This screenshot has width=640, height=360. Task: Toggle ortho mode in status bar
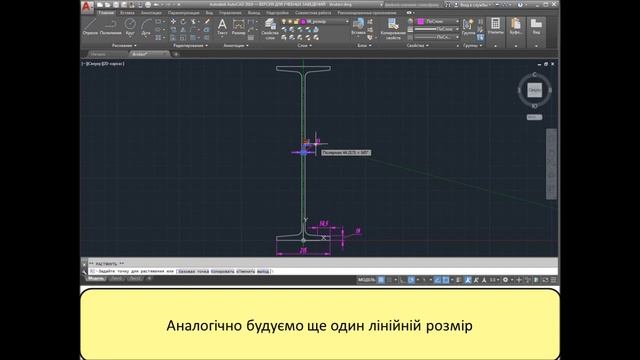pos(402,280)
